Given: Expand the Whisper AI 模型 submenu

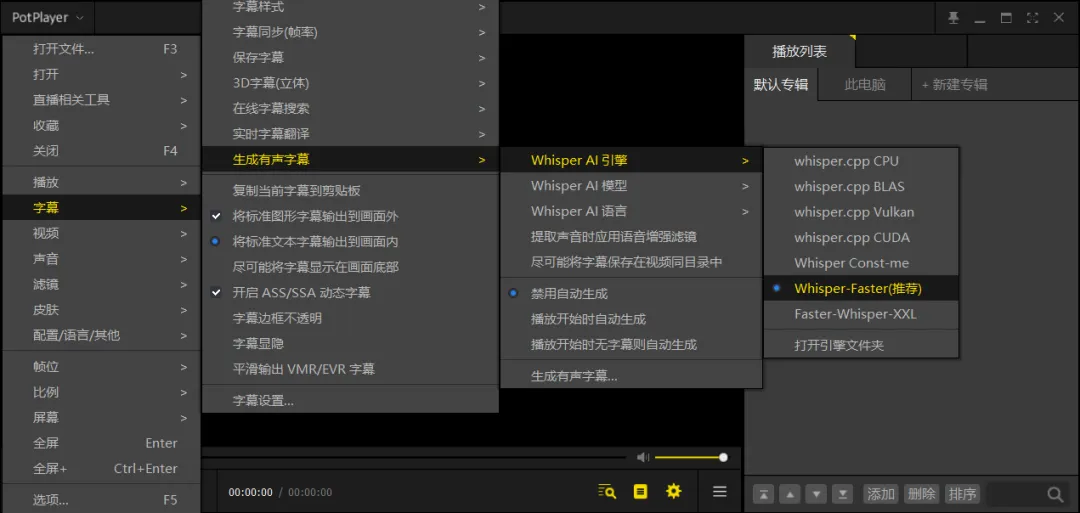Looking at the screenshot, I should [x=631, y=186].
